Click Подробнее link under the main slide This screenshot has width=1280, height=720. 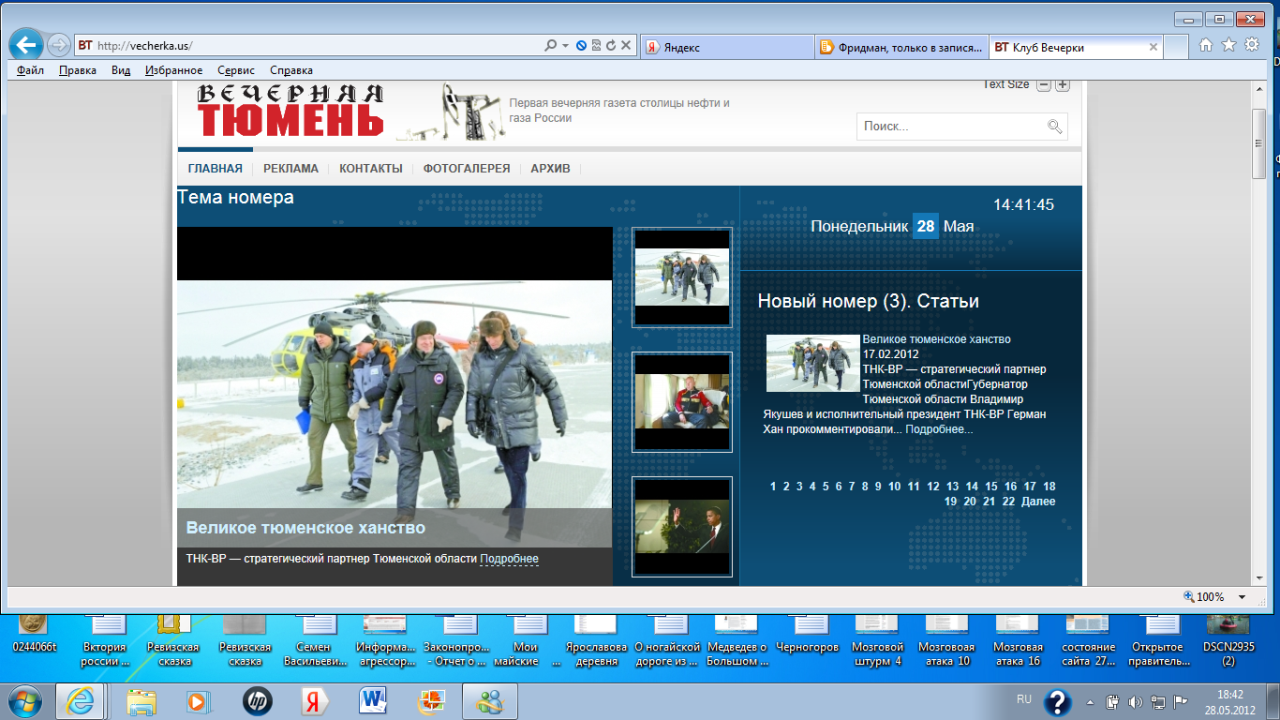[x=509, y=559]
